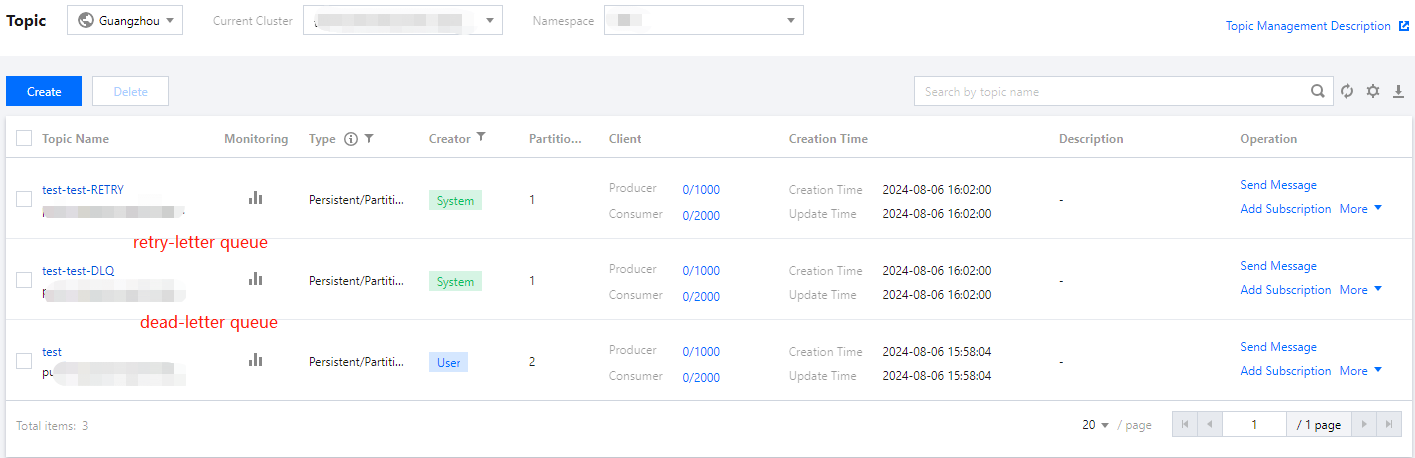Check the test-test-RETRY topic row checkbox

[24, 199]
